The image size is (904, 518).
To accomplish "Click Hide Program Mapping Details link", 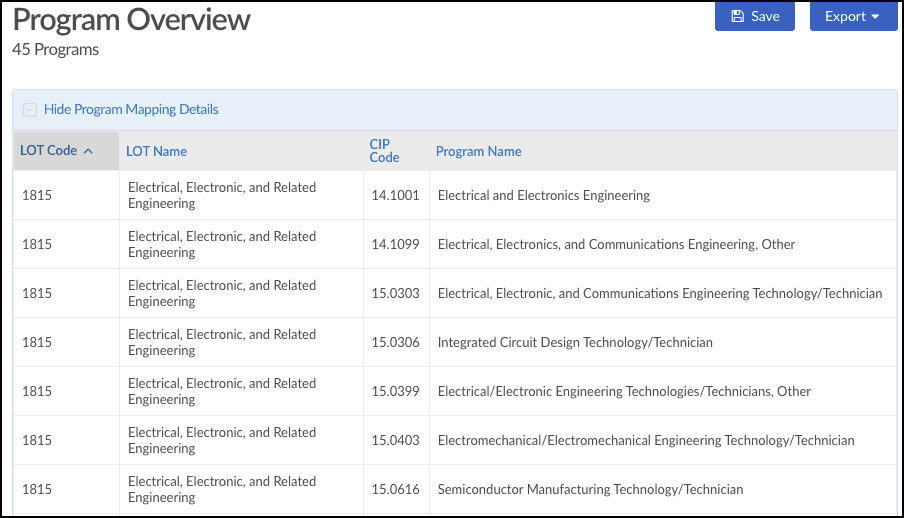I will coord(131,109).
